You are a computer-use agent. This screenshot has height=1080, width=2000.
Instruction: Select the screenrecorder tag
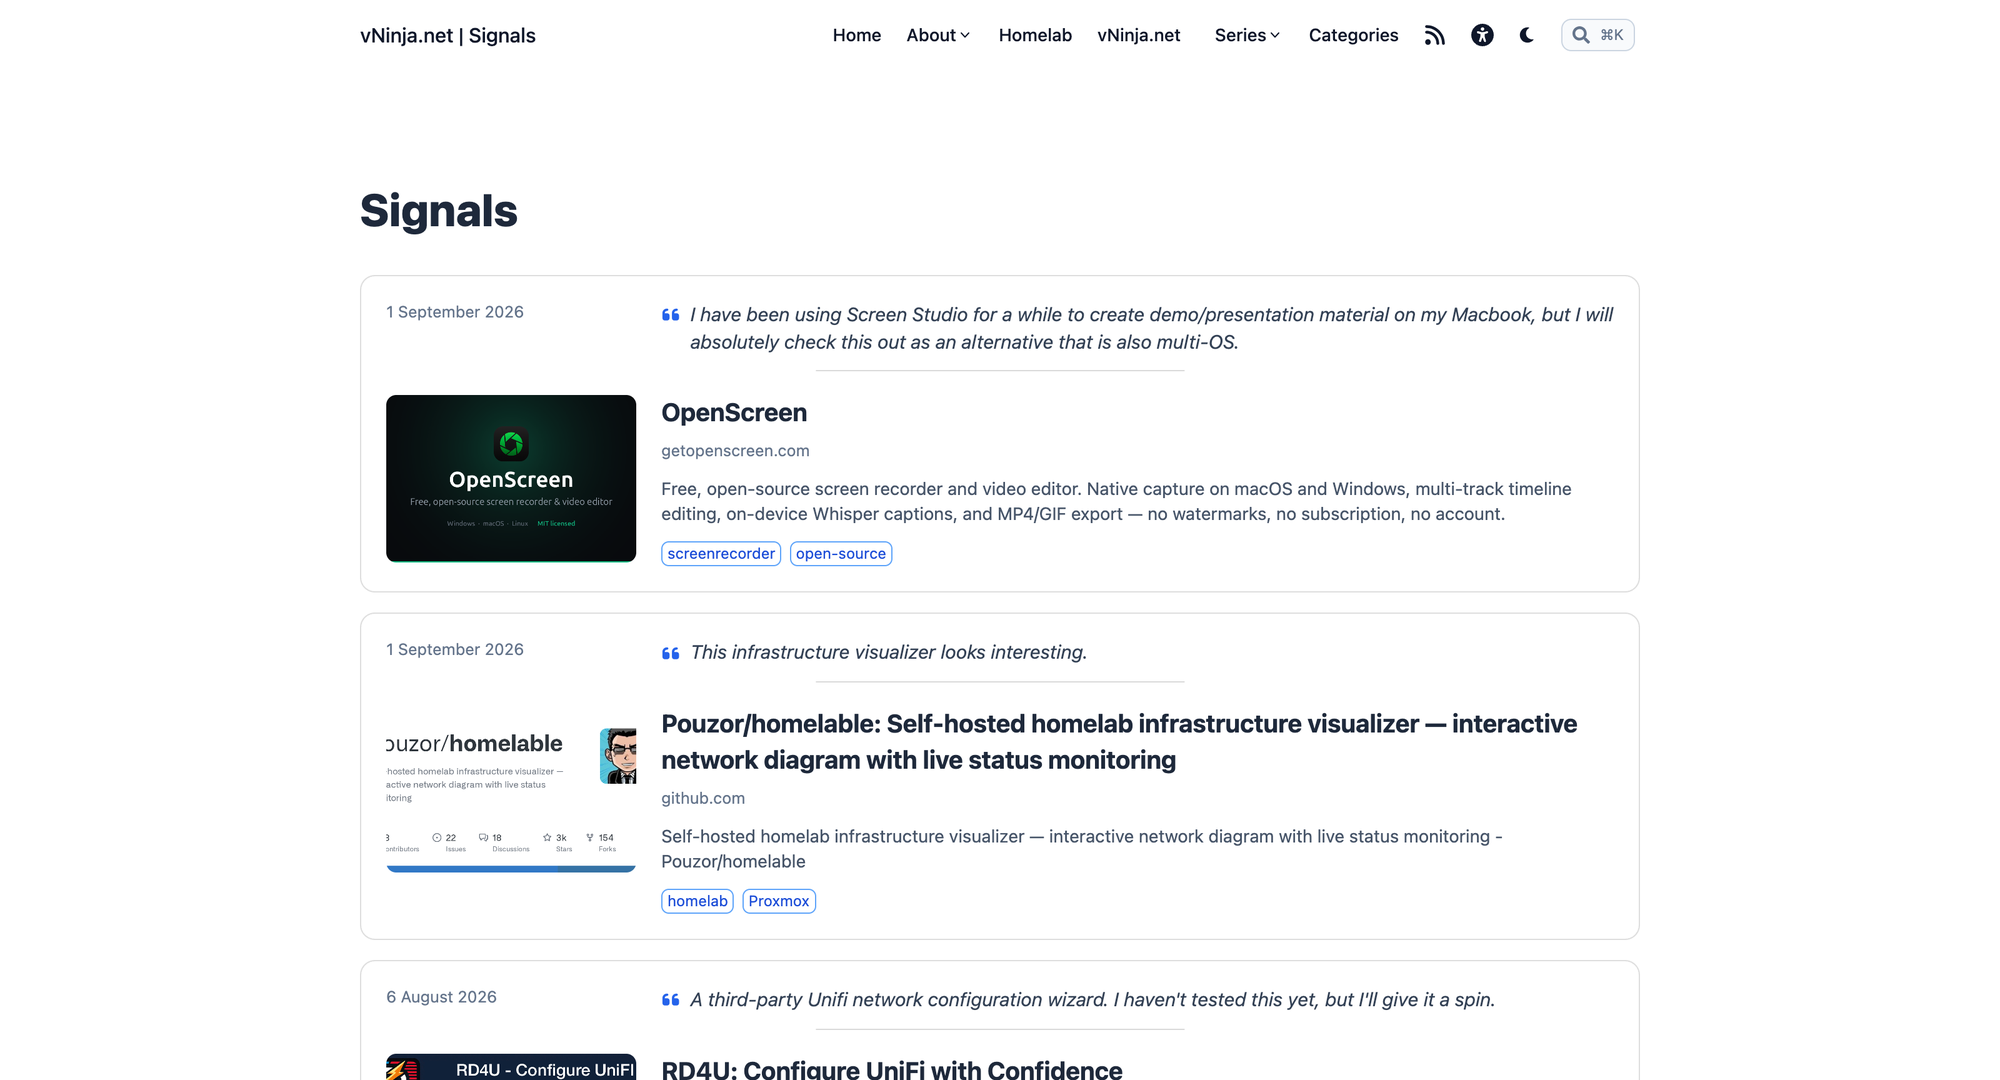point(721,554)
